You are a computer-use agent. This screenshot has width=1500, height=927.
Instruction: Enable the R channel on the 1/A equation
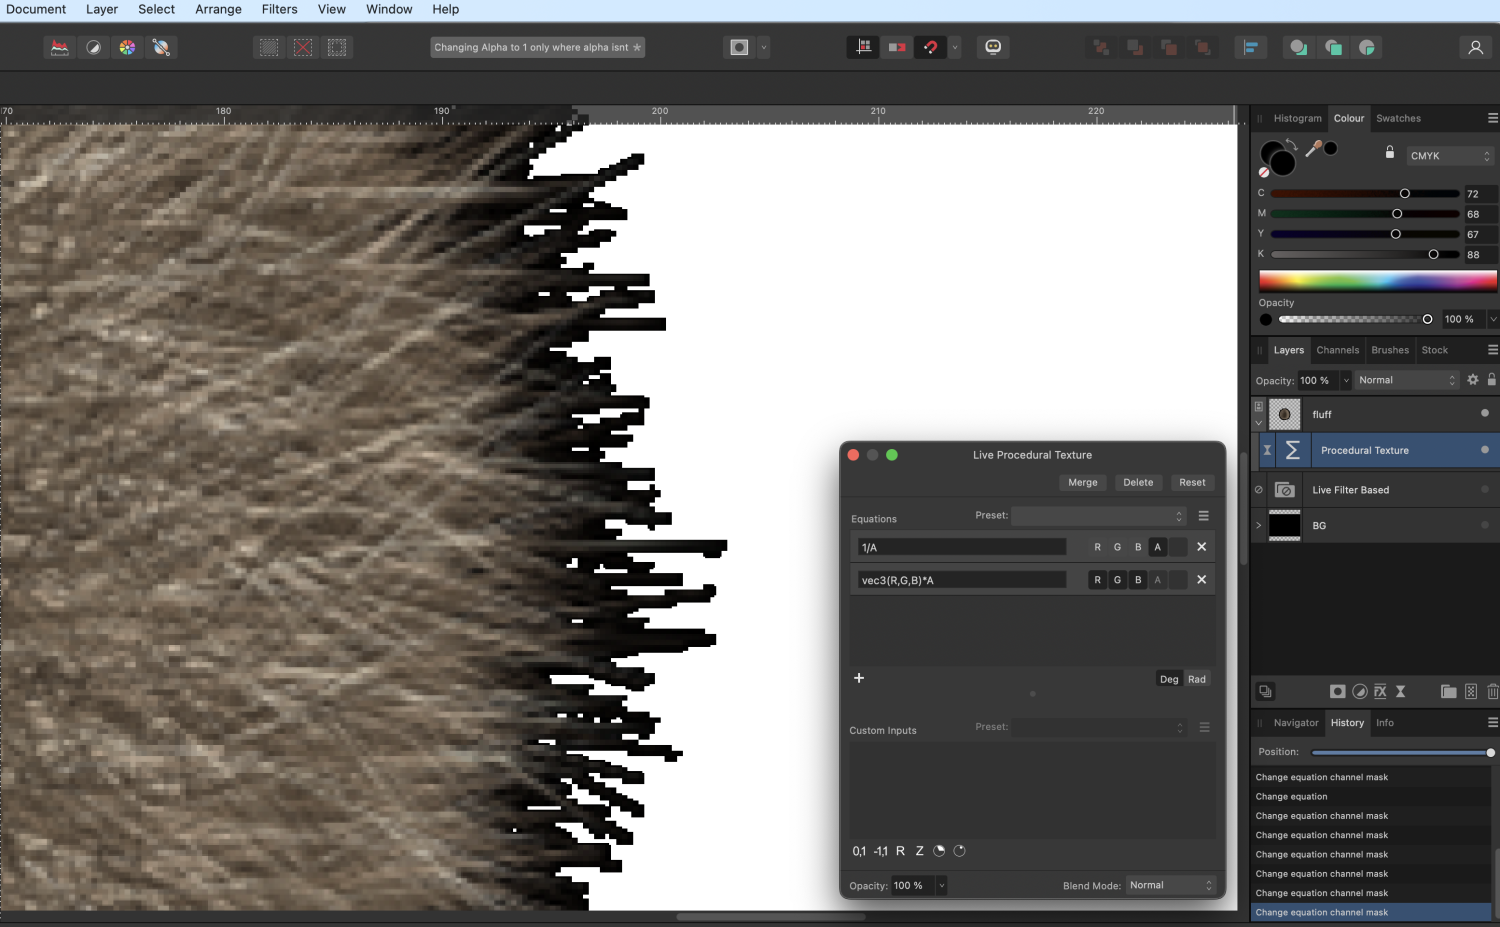(x=1097, y=547)
